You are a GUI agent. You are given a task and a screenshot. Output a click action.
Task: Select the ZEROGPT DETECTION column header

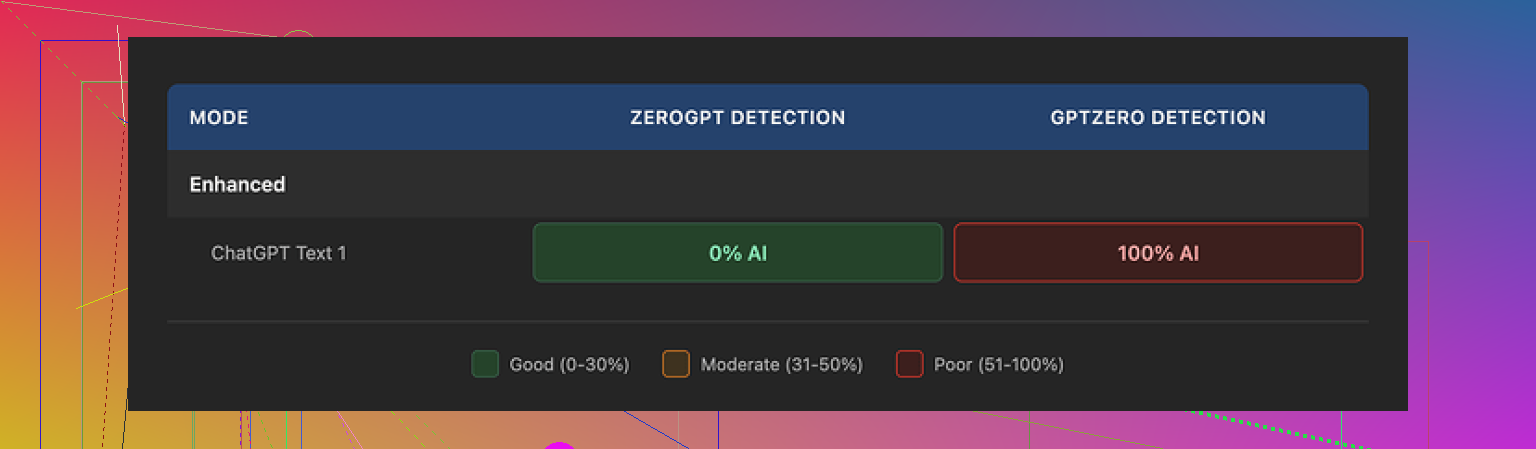[x=737, y=118]
